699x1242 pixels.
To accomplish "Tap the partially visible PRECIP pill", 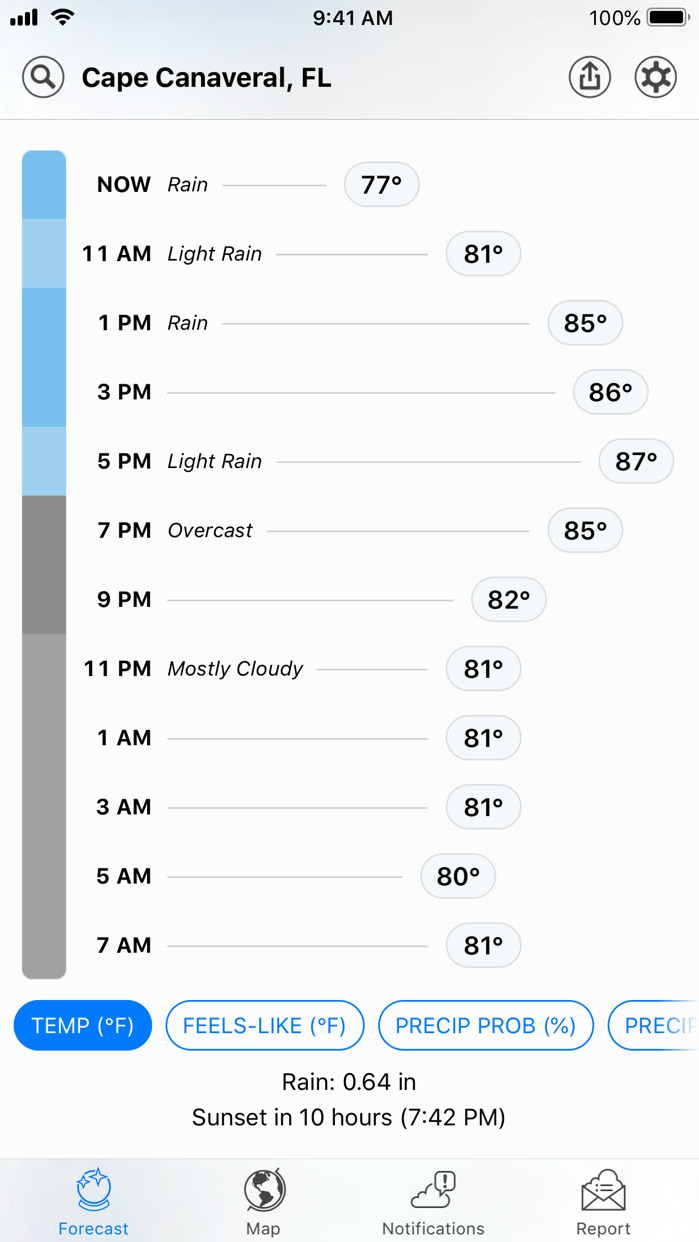I will tap(656, 1026).
